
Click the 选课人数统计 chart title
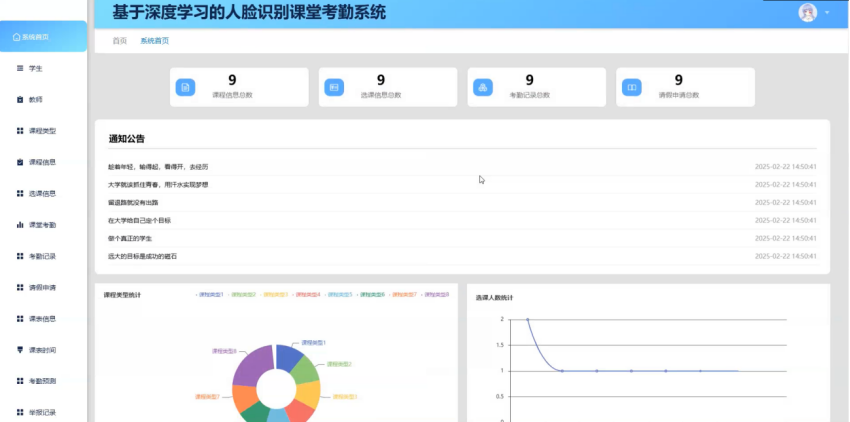[494, 298]
